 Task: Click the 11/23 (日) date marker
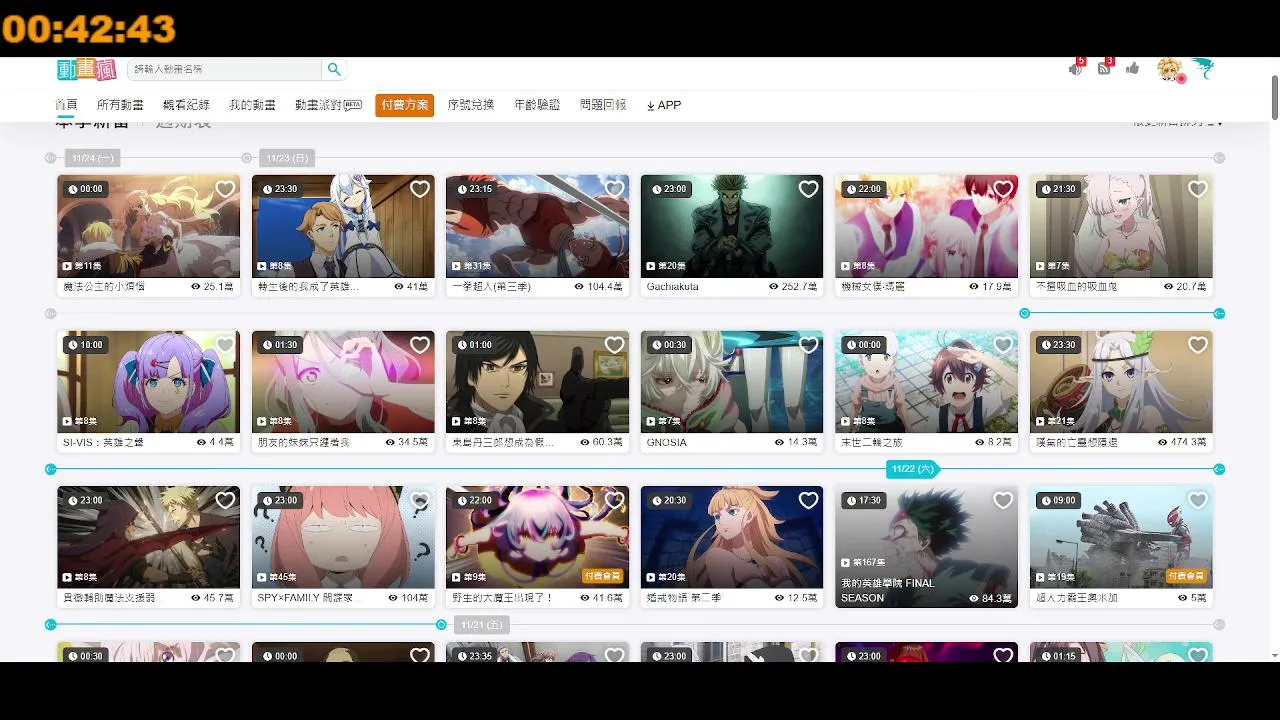click(x=286, y=158)
